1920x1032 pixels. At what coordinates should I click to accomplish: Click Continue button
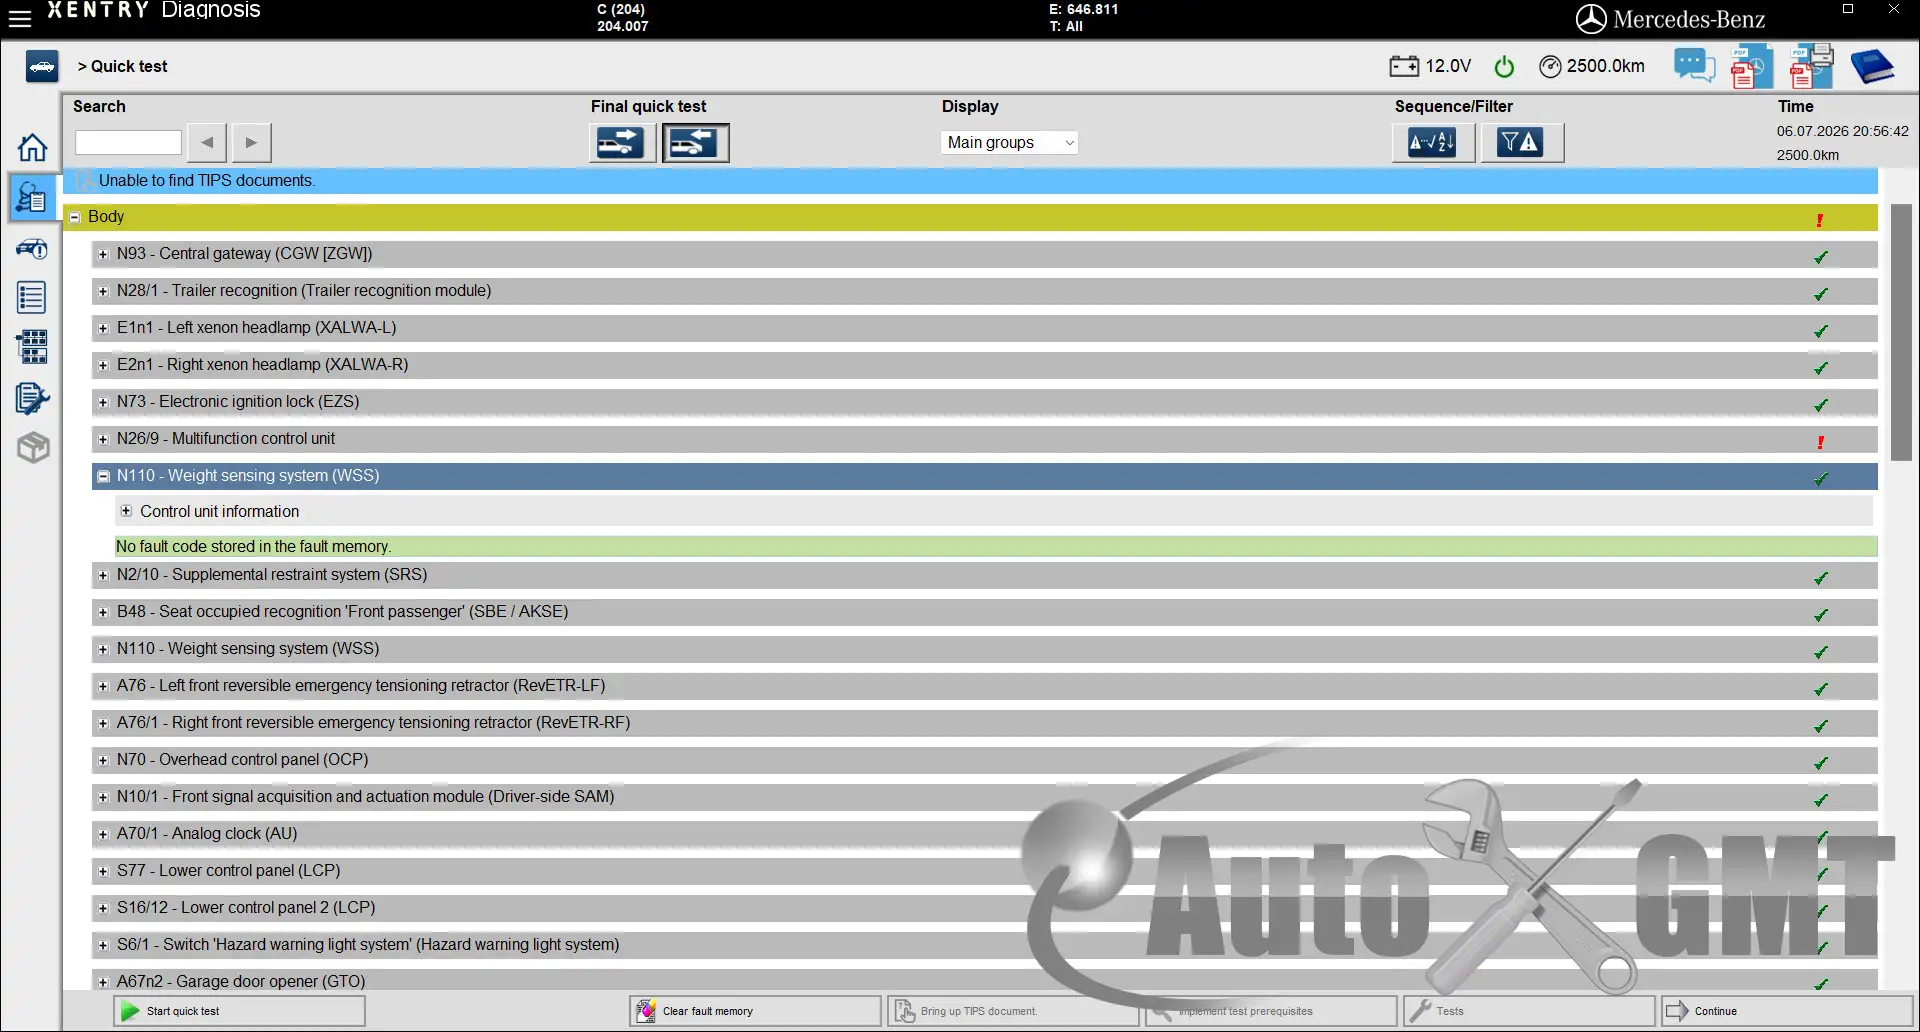click(x=1787, y=1011)
